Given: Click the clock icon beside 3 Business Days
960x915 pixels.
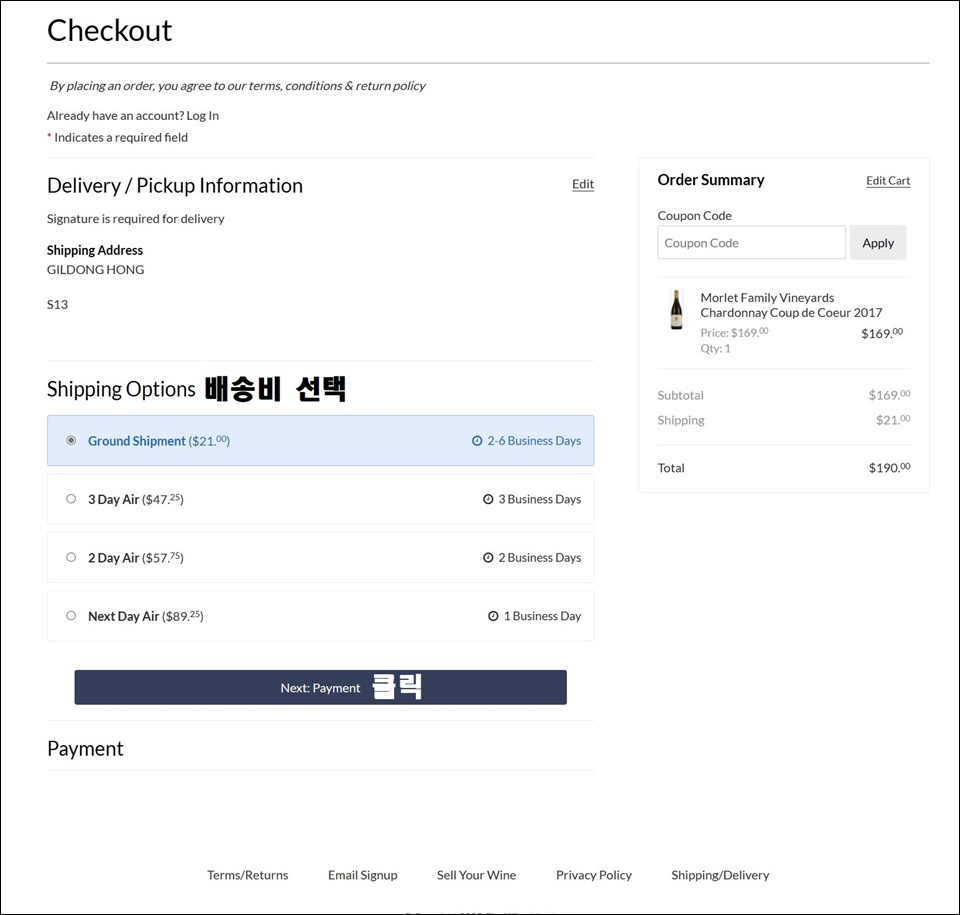Looking at the screenshot, I should pos(488,499).
